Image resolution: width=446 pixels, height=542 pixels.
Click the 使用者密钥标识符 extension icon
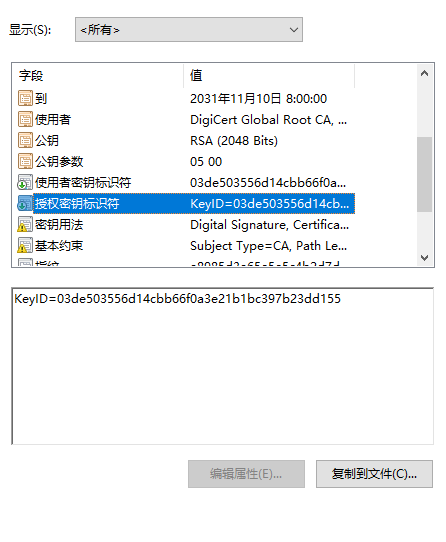click(x=25, y=183)
